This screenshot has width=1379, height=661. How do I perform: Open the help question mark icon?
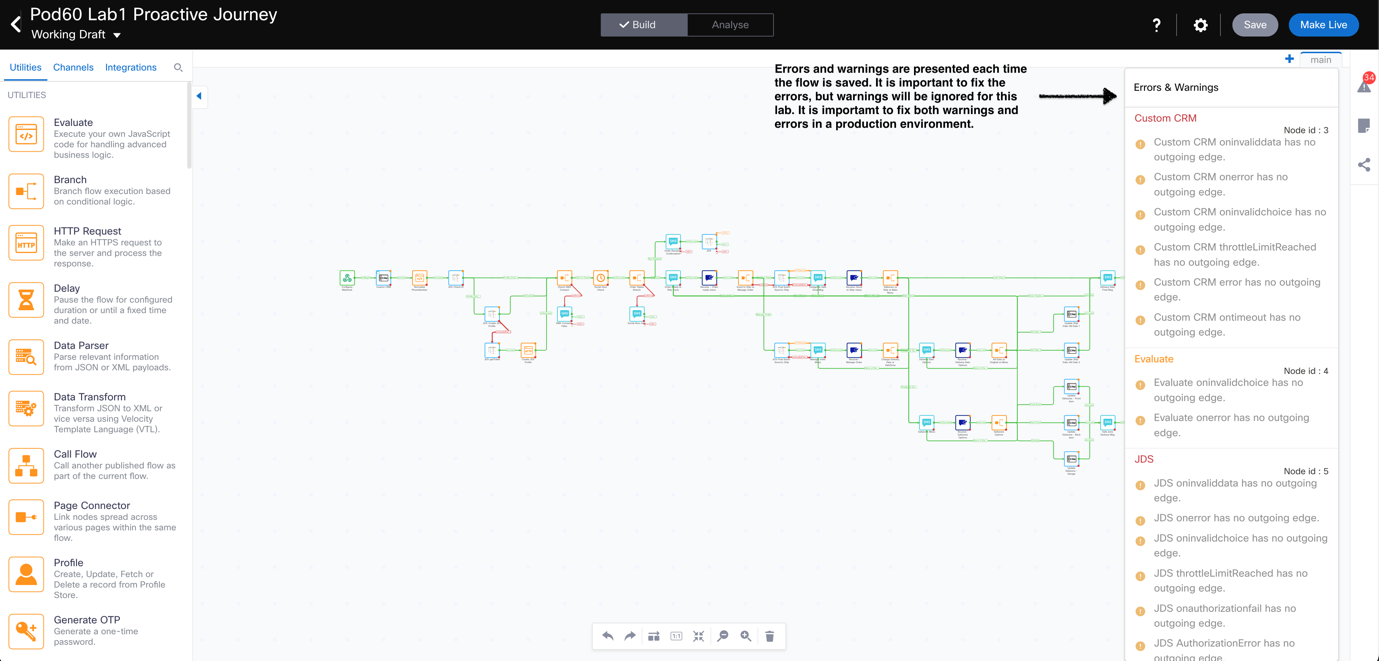click(1157, 25)
